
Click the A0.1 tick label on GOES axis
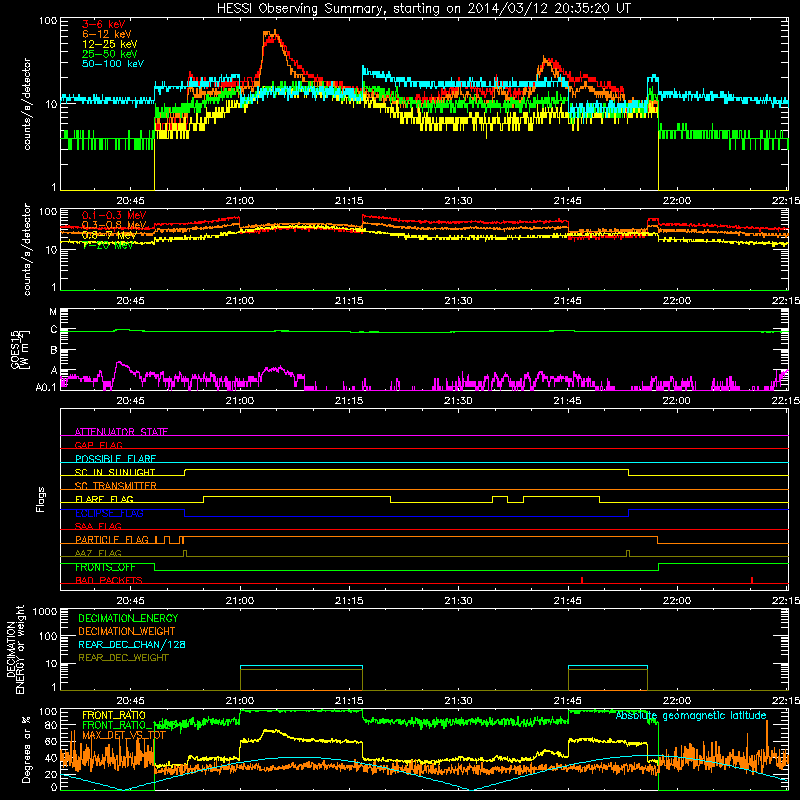click(46, 388)
